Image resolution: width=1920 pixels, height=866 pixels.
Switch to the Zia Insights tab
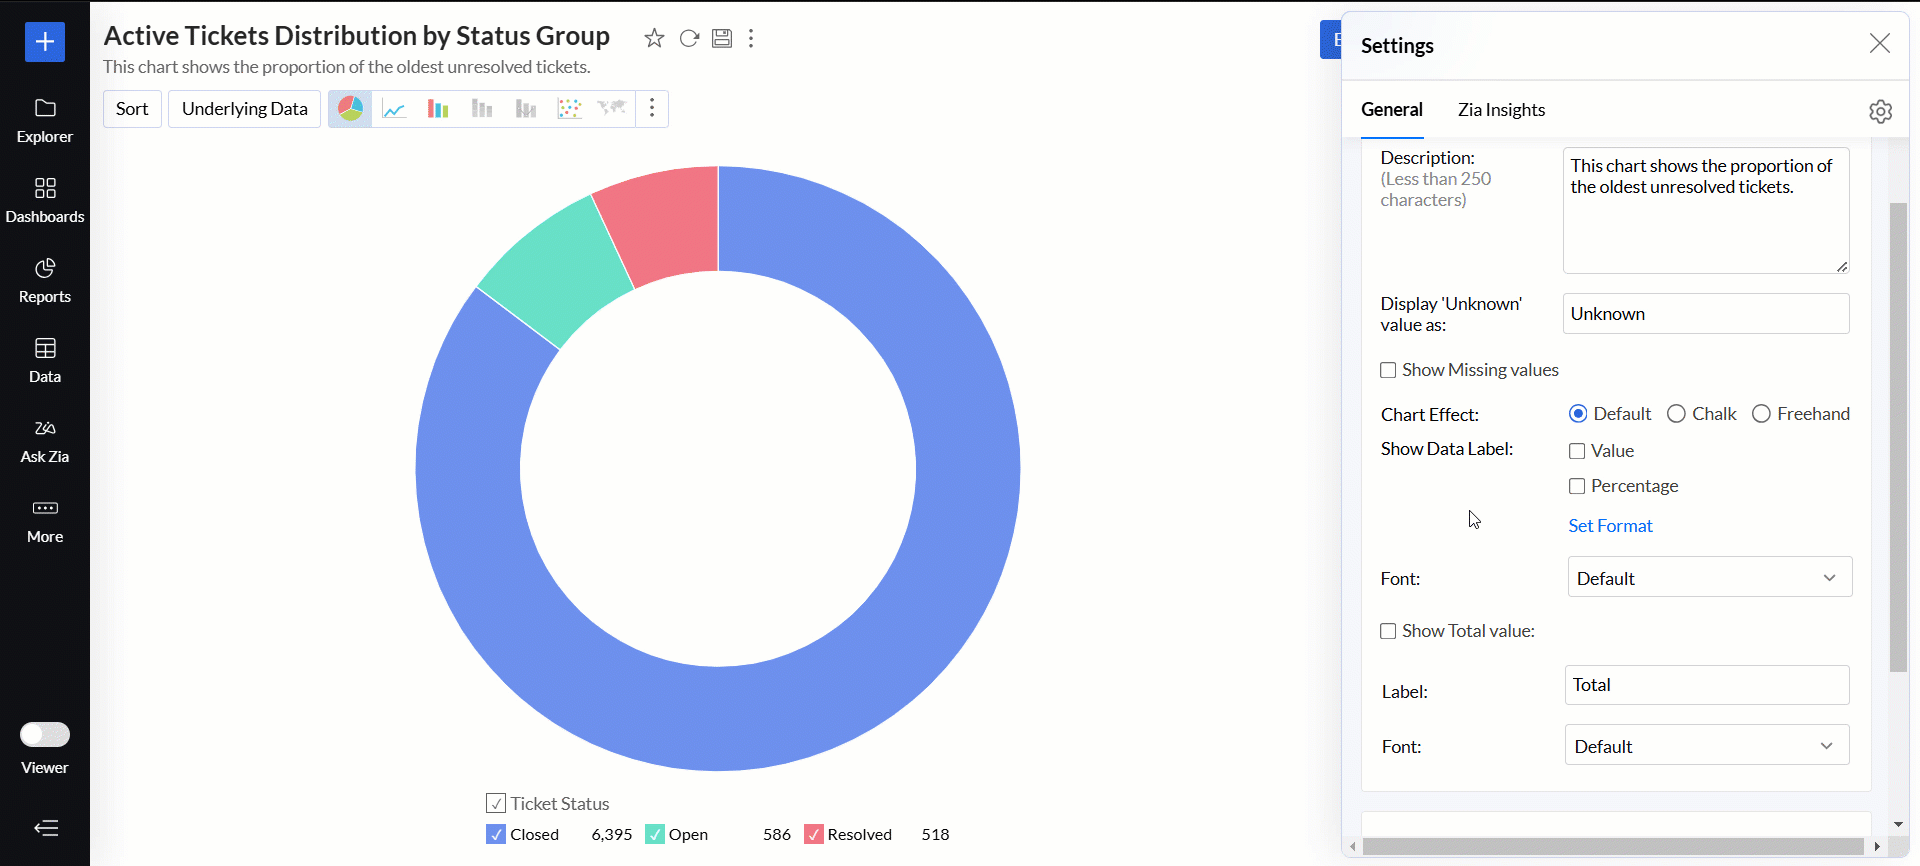(1501, 110)
